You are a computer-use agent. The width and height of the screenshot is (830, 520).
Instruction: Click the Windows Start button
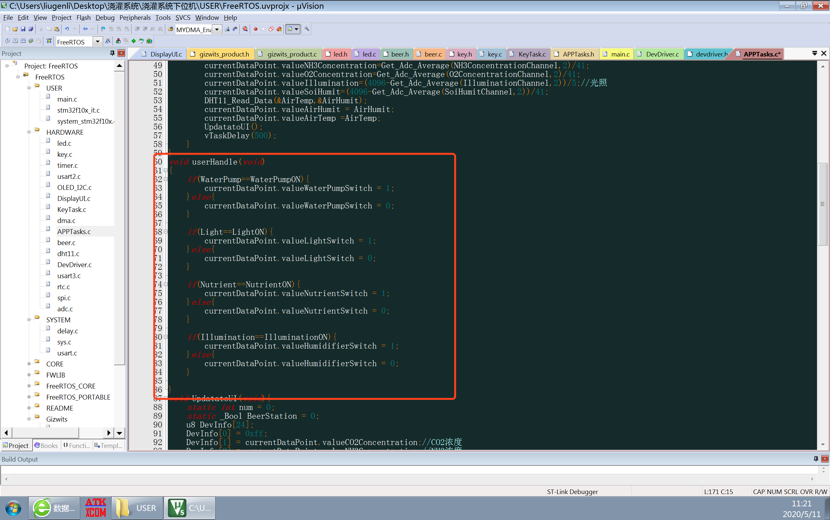(x=13, y=508)
